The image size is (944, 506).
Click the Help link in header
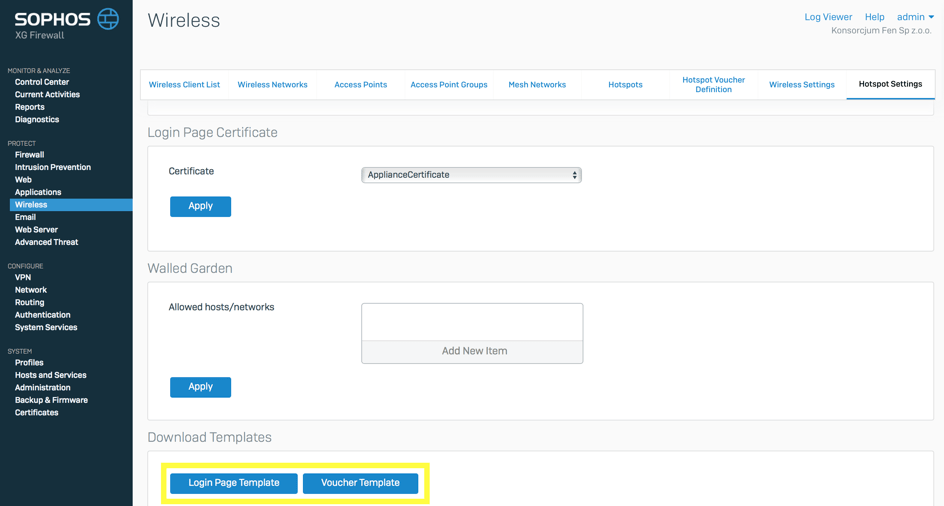[874, 17]
